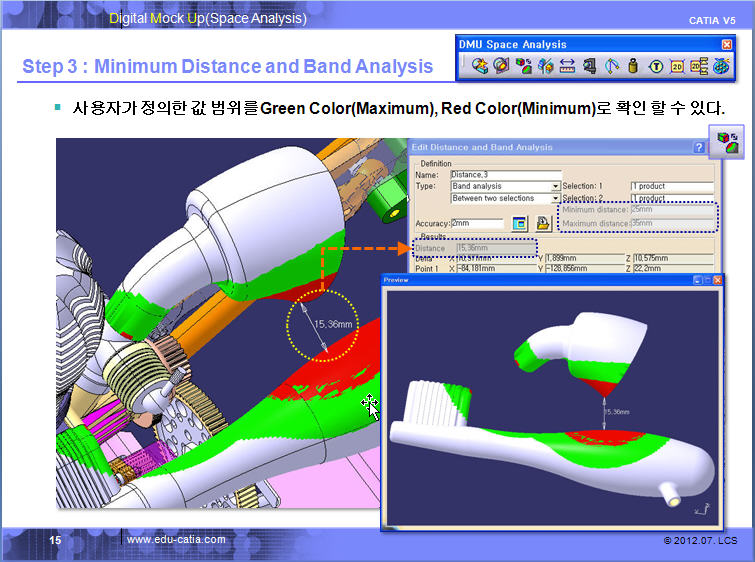755x562 pixels.
Task: Click the help question mark in dialog title
Action: click(699, 147)
